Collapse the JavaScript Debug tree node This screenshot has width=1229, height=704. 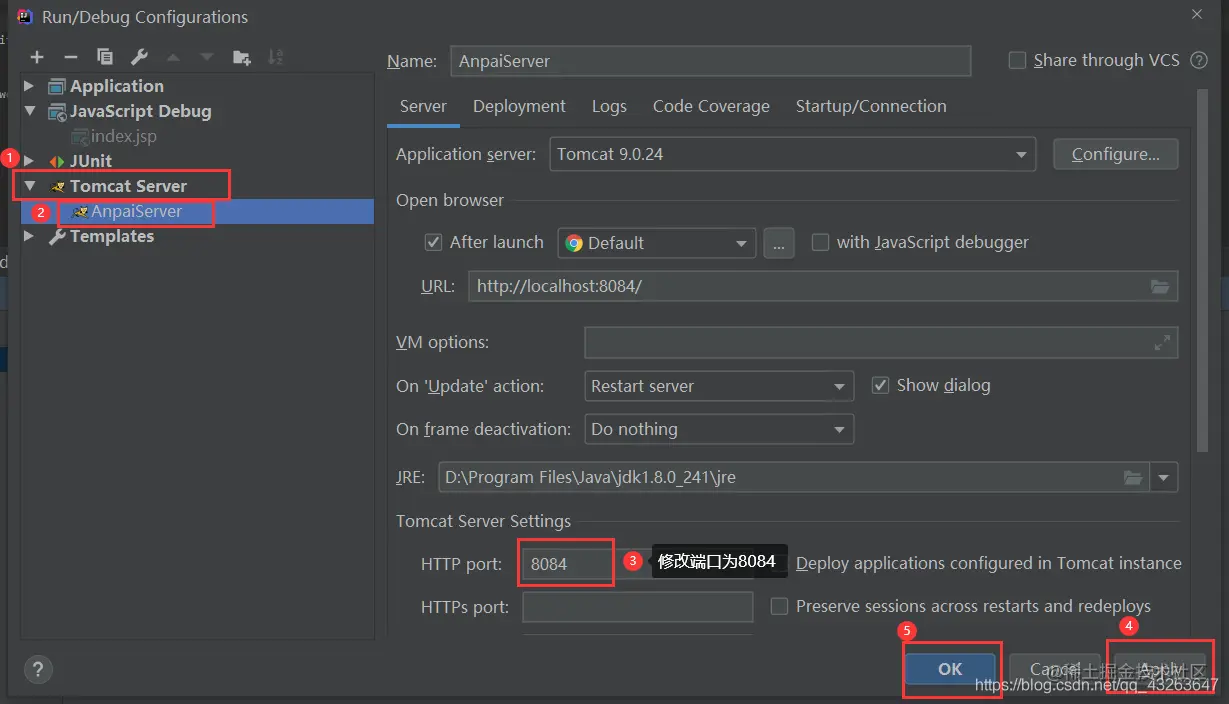pyautogui.click(x=29, y=111)
